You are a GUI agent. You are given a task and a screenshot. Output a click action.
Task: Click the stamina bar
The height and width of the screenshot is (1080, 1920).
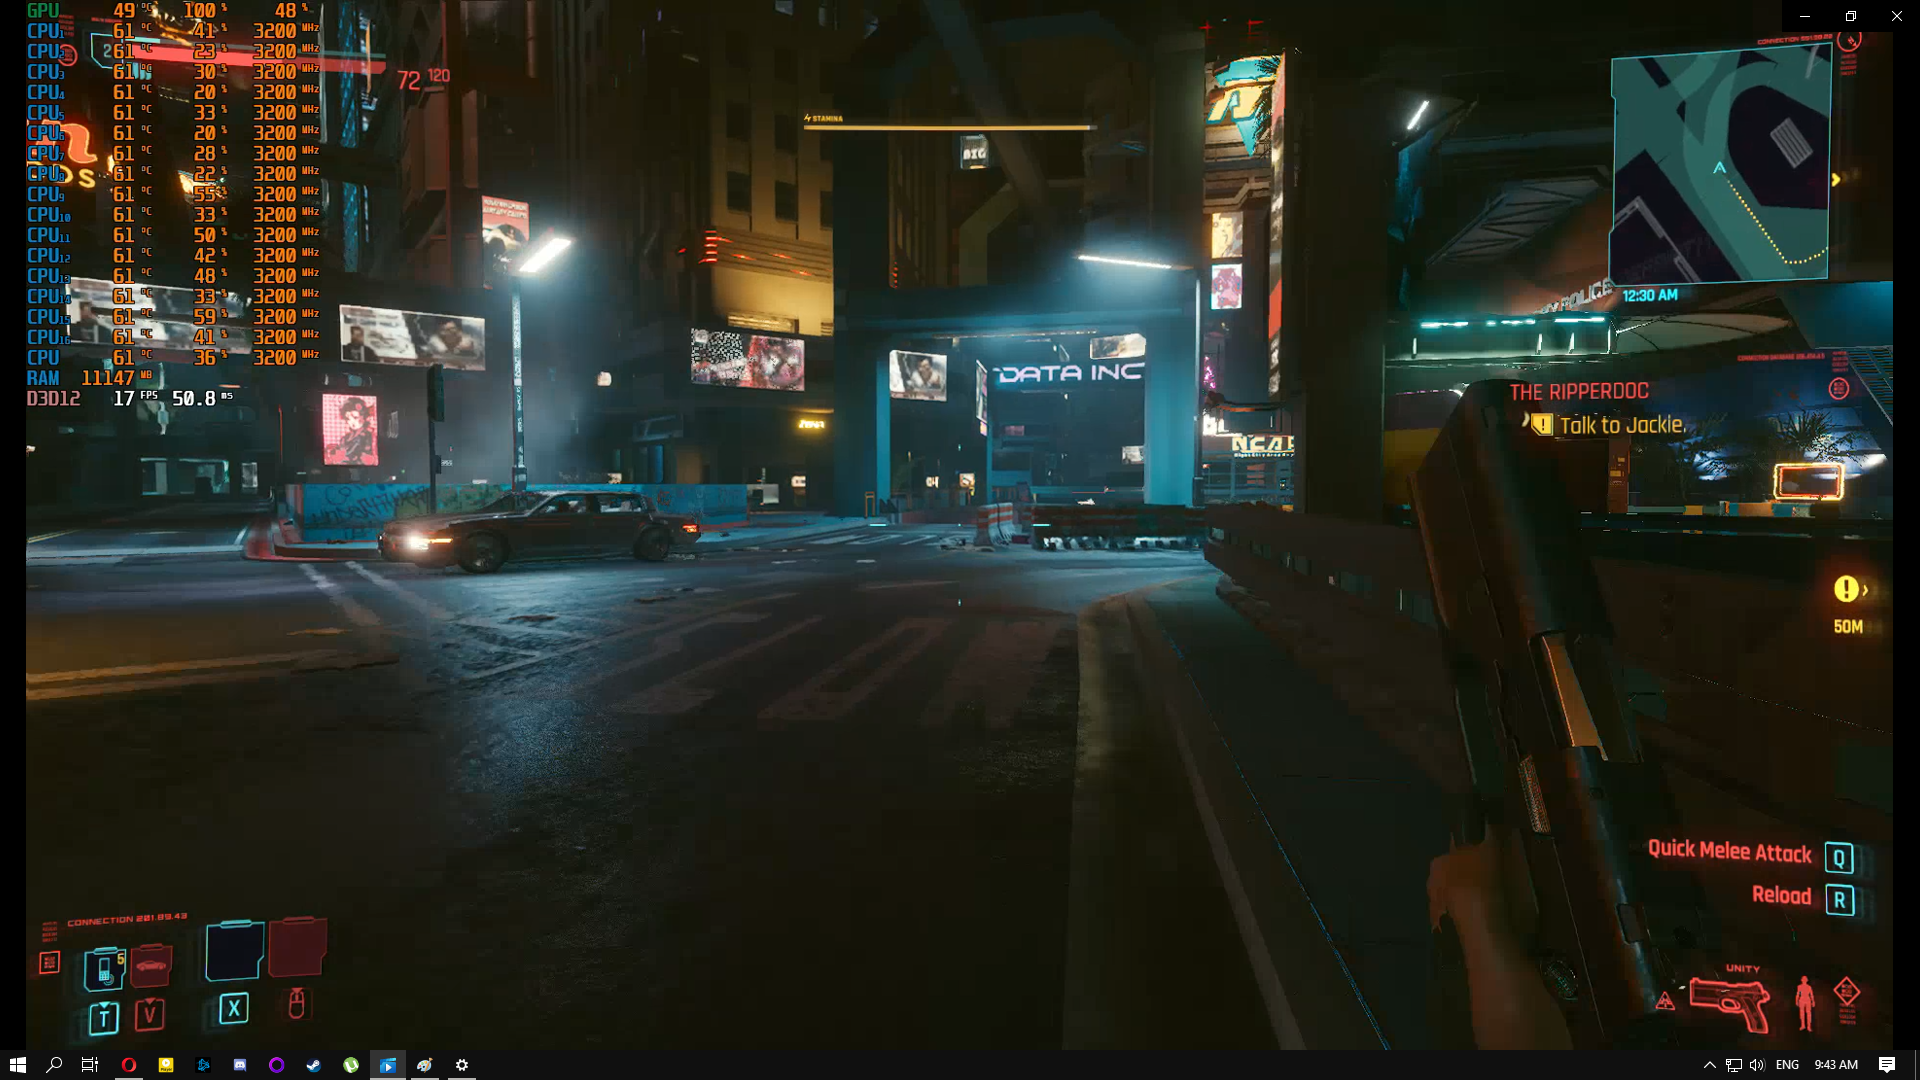[949, 128]
